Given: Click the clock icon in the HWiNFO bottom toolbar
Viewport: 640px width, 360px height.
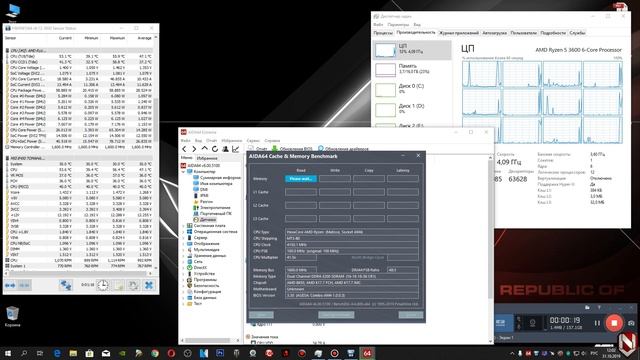Looking at the screenshot, I should (103, 285).
